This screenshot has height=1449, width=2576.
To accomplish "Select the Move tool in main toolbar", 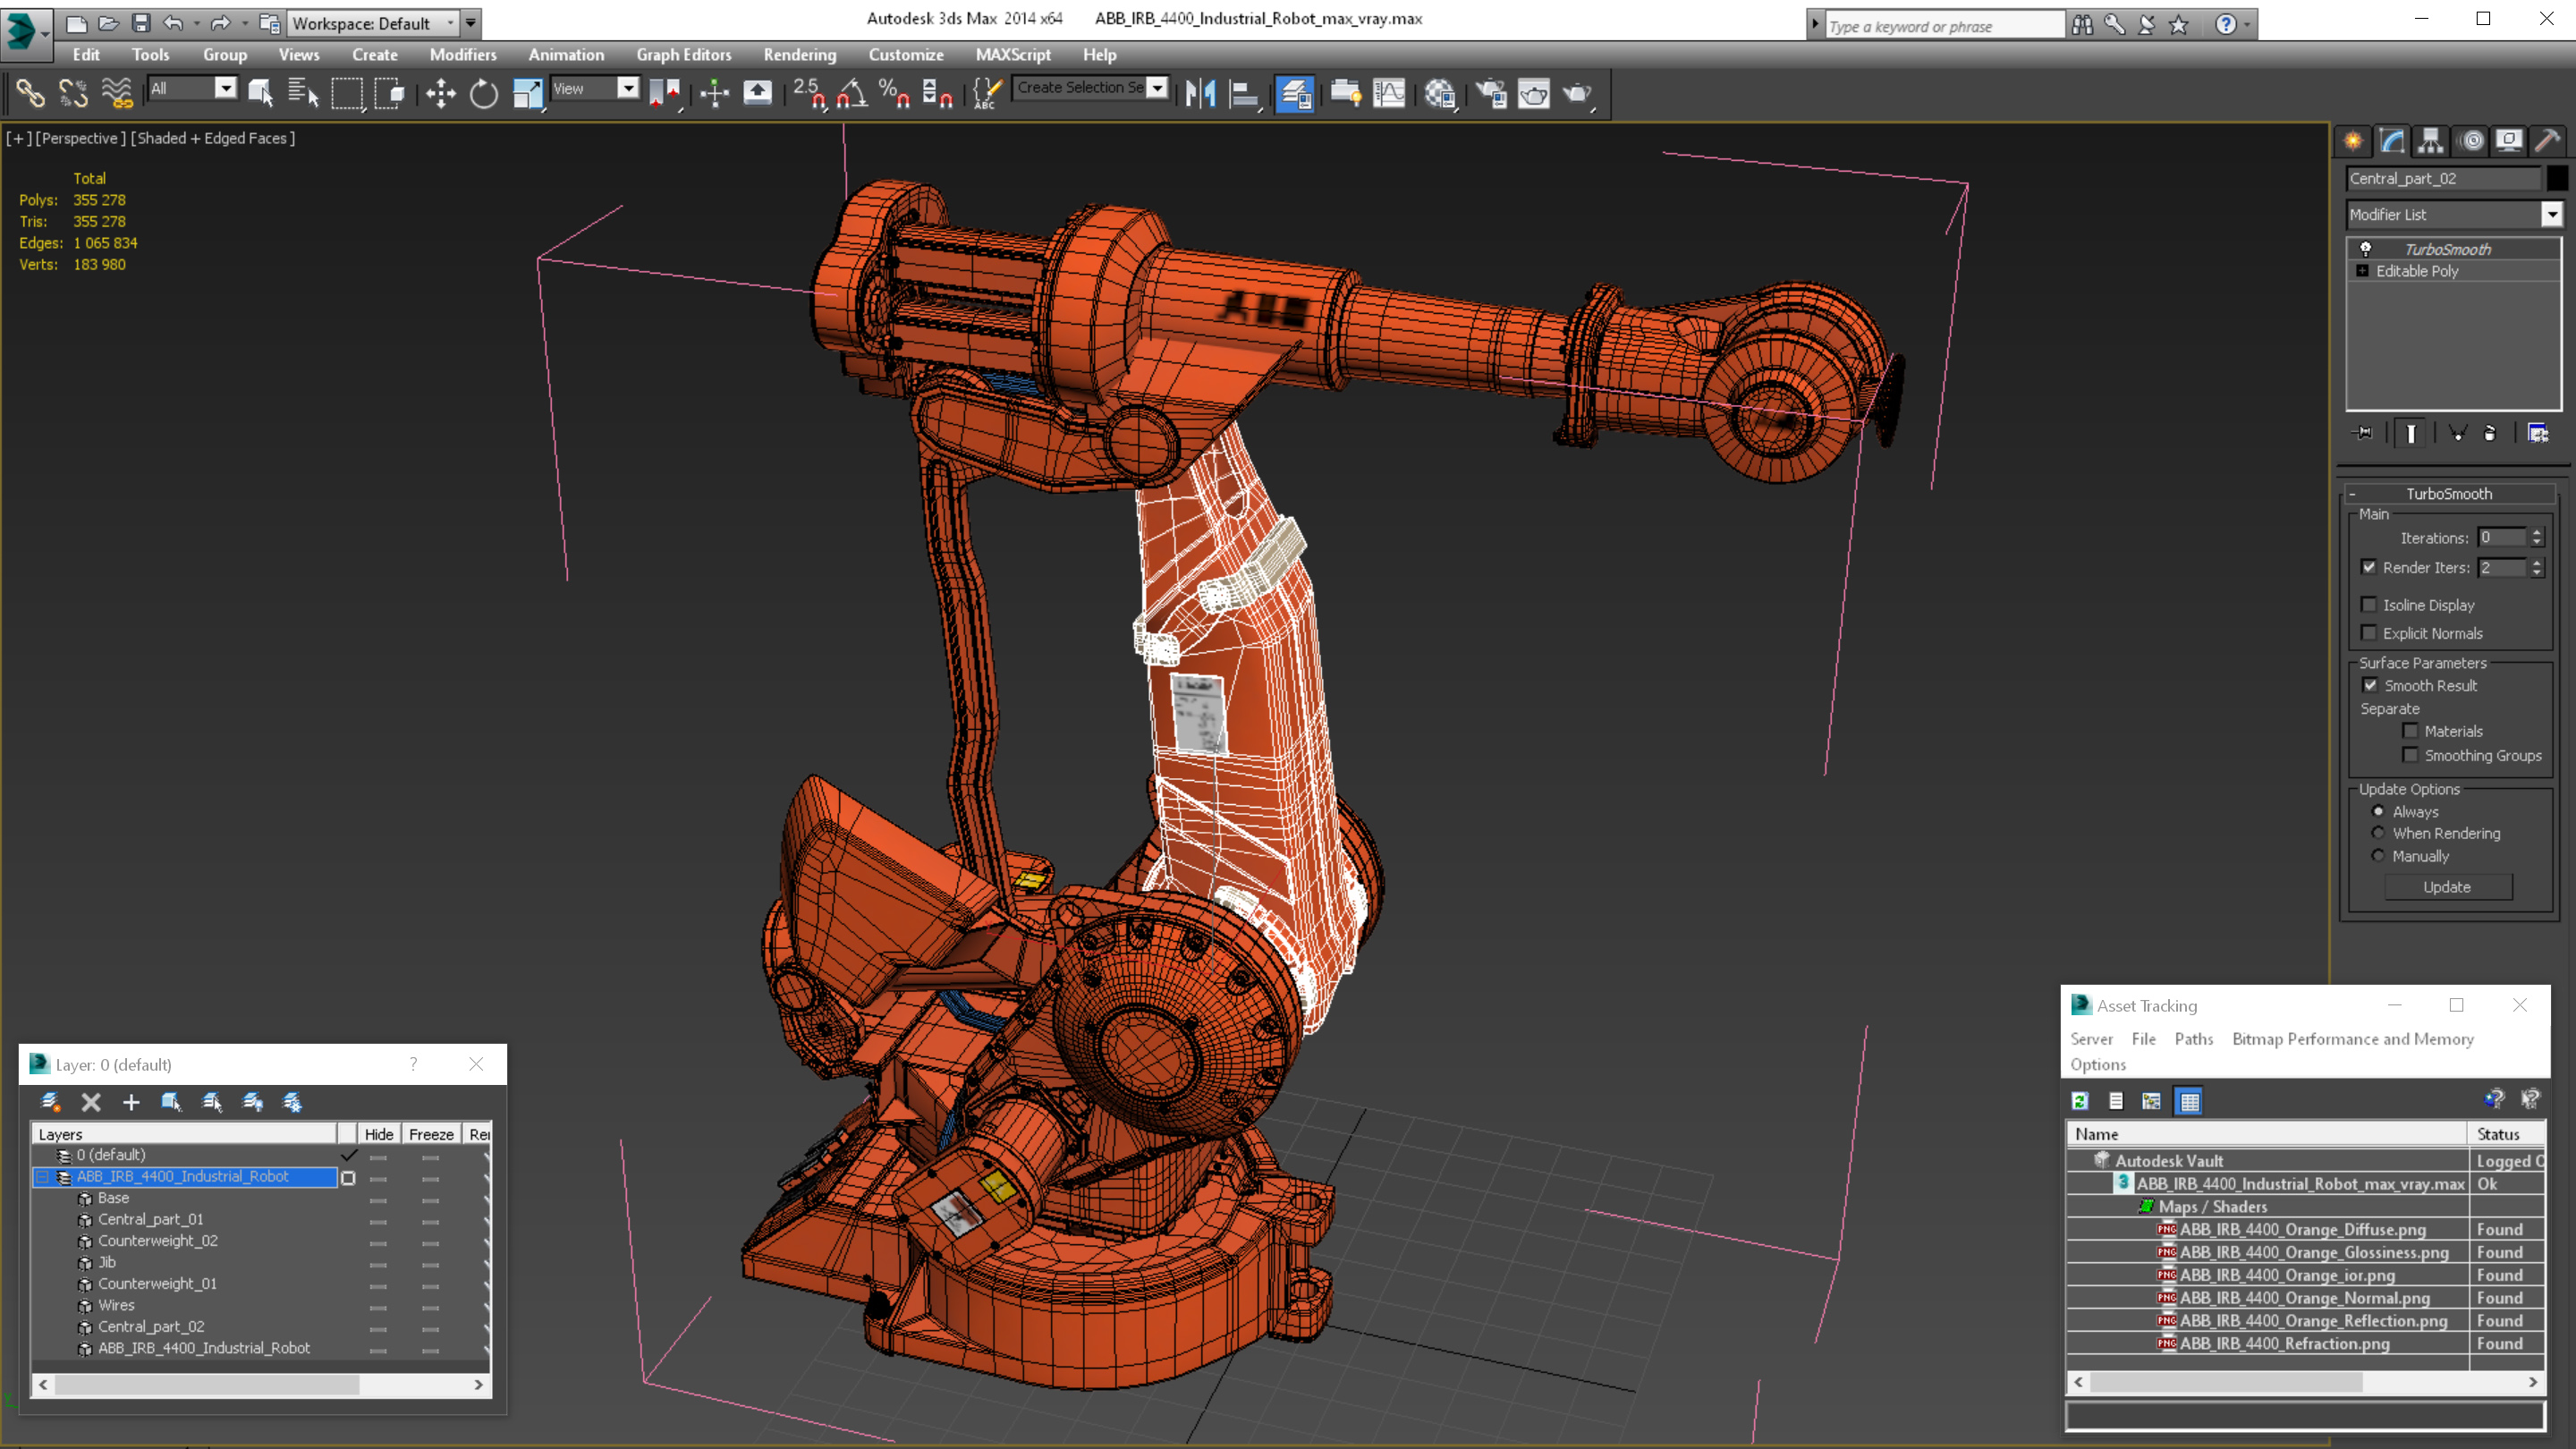I will point(440,93).
